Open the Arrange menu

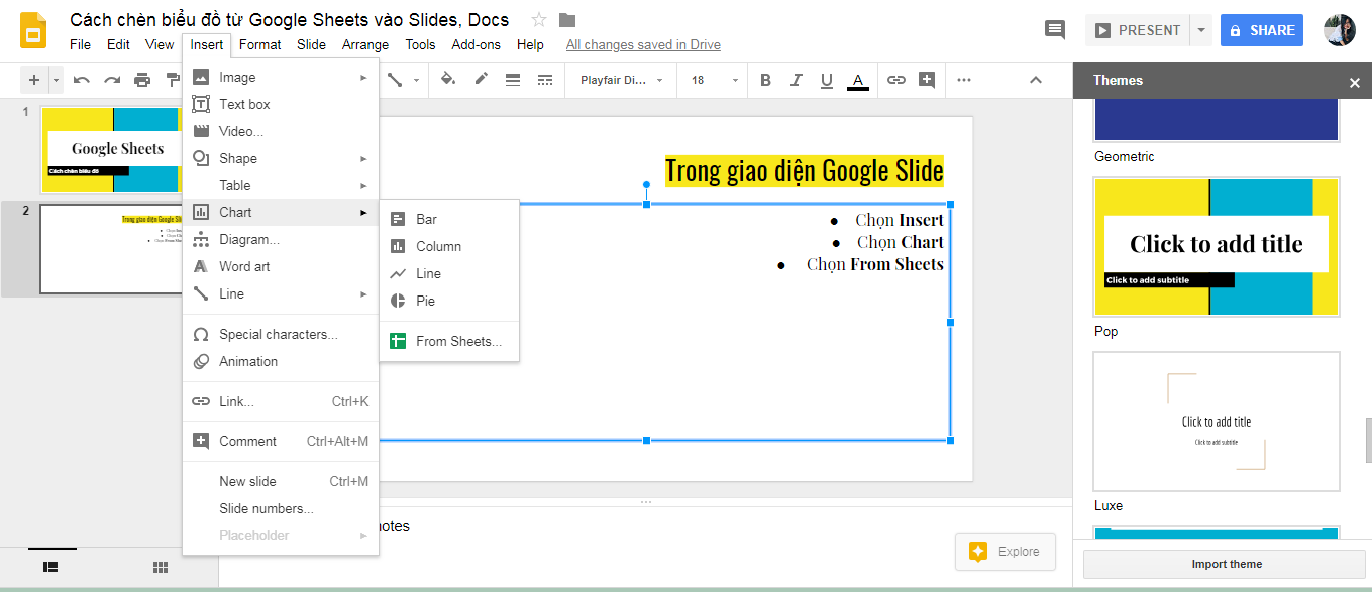point(366,44)
